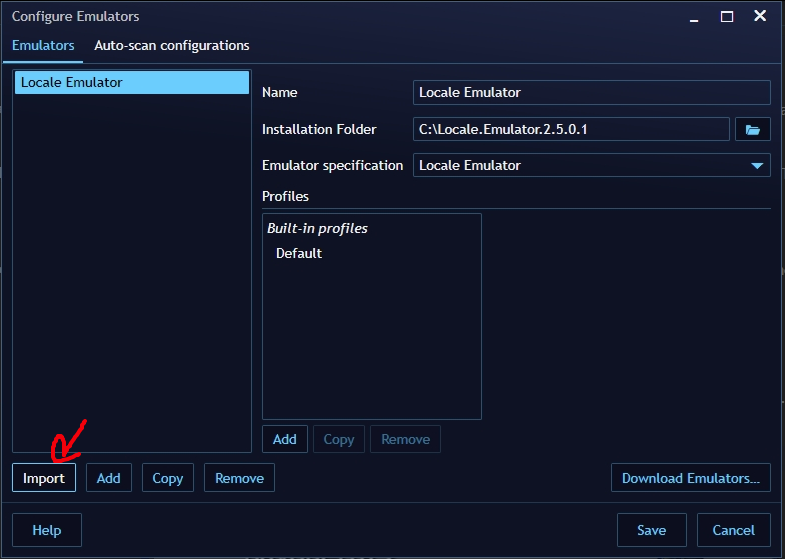Select the Default built-in profile
The image size is (785, 559).
tap(299, 253)
